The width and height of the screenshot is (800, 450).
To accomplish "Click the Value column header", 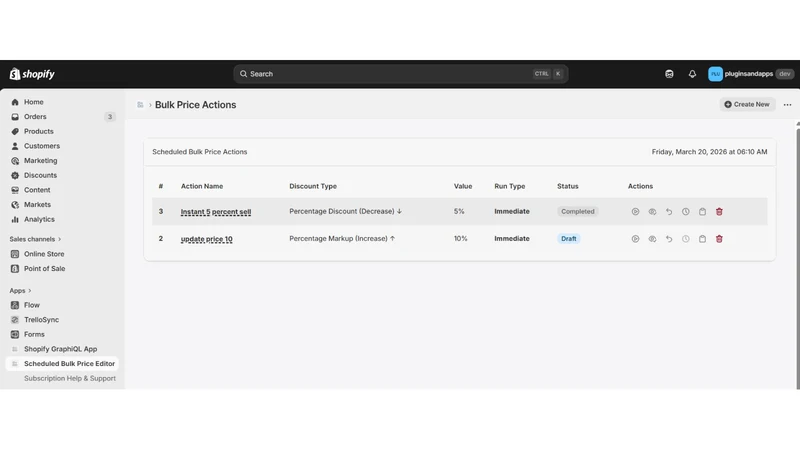I will (463, 186).
